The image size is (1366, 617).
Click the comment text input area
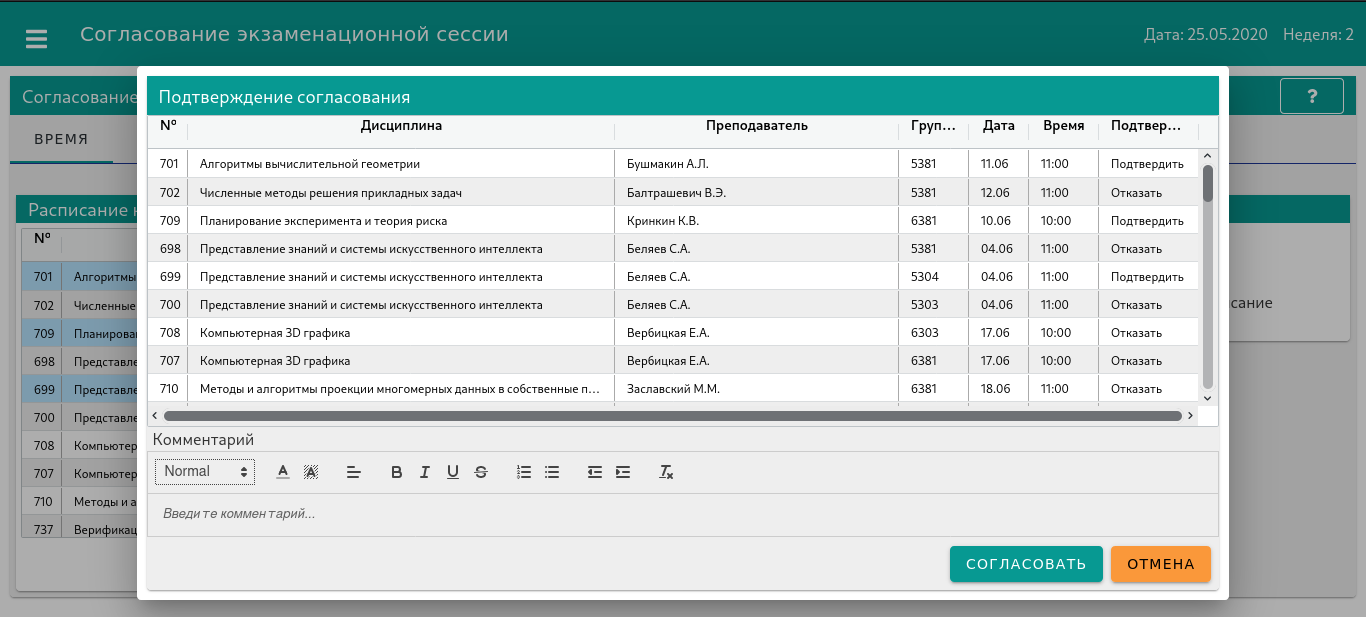point(683,514)
